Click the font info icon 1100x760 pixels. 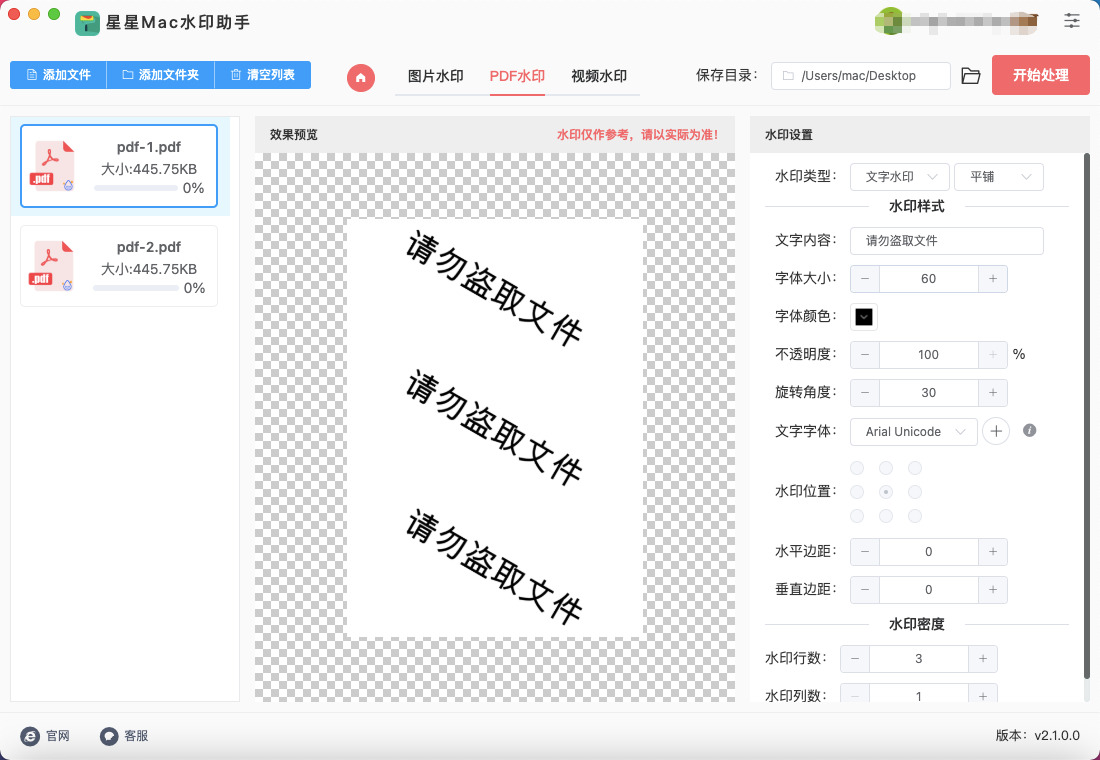1029,431
